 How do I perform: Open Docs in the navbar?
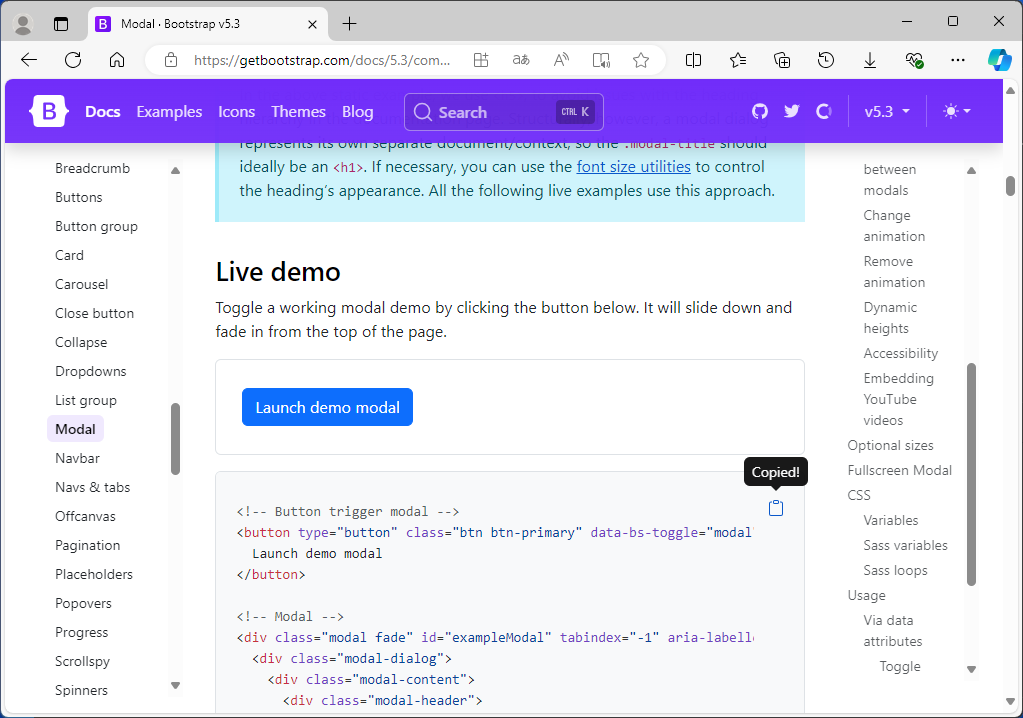(102, 112)
